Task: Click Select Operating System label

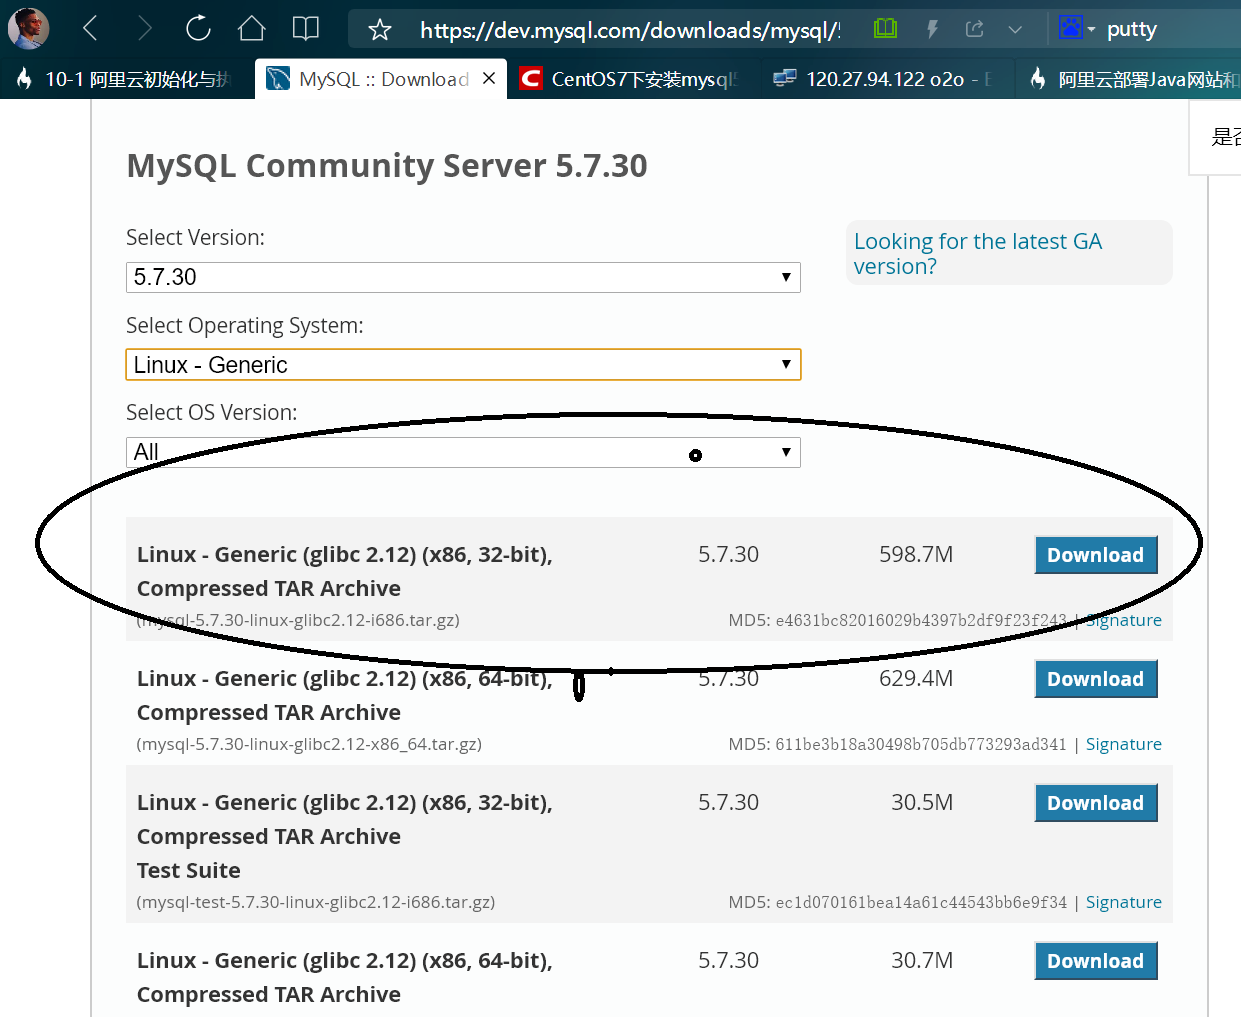Action: 245,326
